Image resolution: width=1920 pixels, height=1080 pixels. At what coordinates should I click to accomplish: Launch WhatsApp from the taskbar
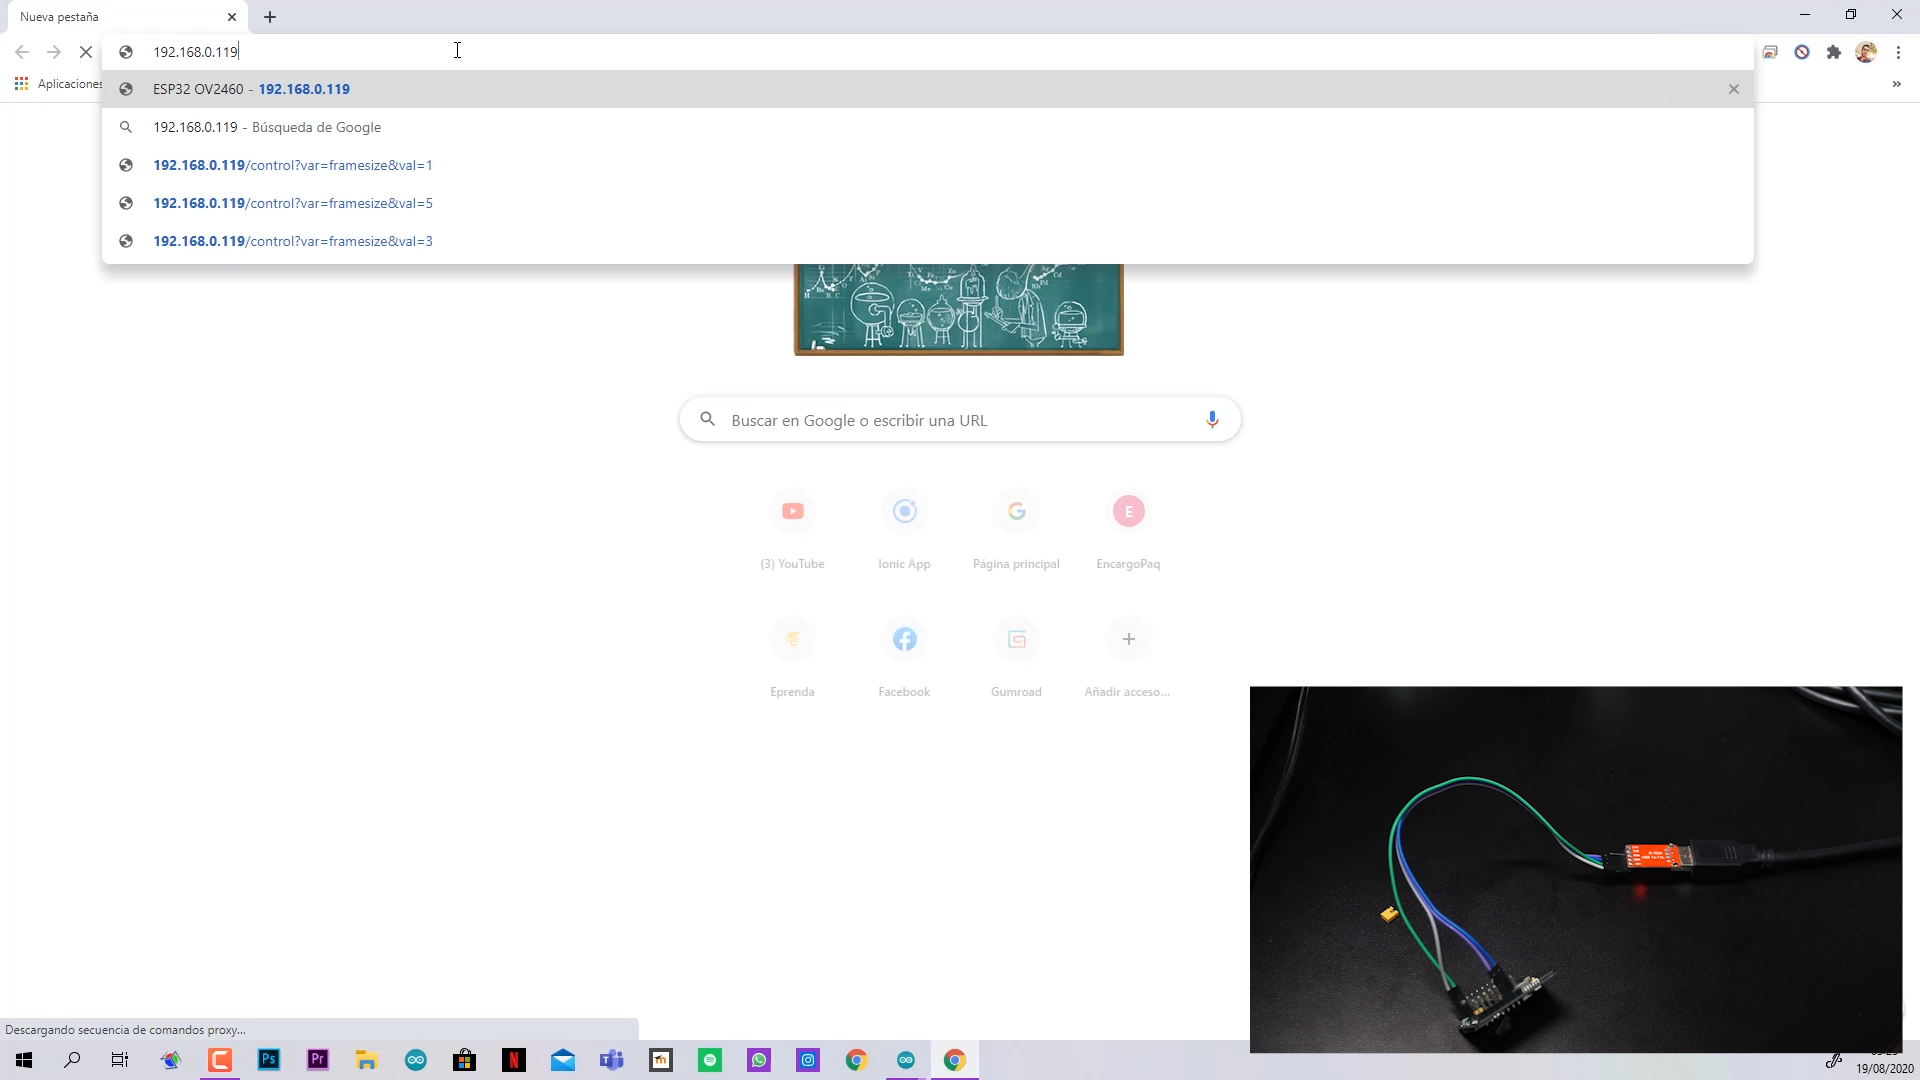click(x=758, y=1059)
